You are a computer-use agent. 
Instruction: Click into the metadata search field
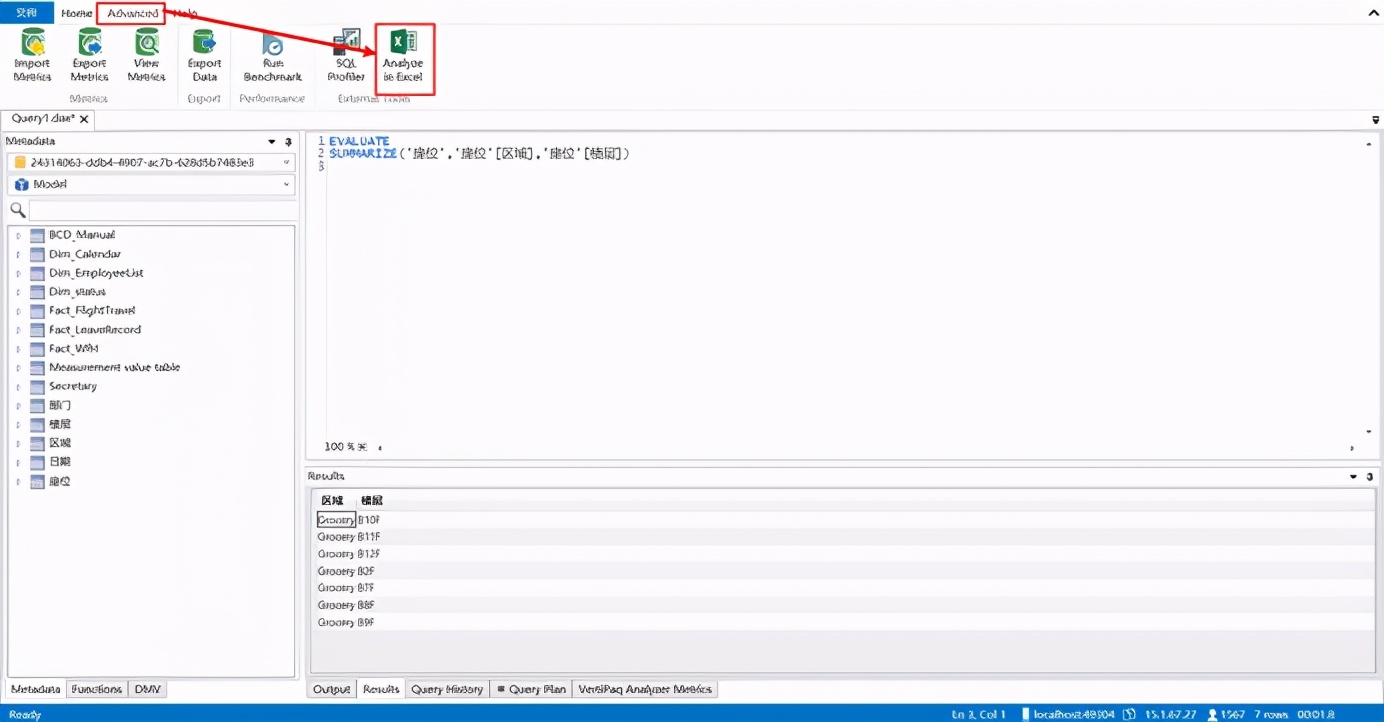162,210
